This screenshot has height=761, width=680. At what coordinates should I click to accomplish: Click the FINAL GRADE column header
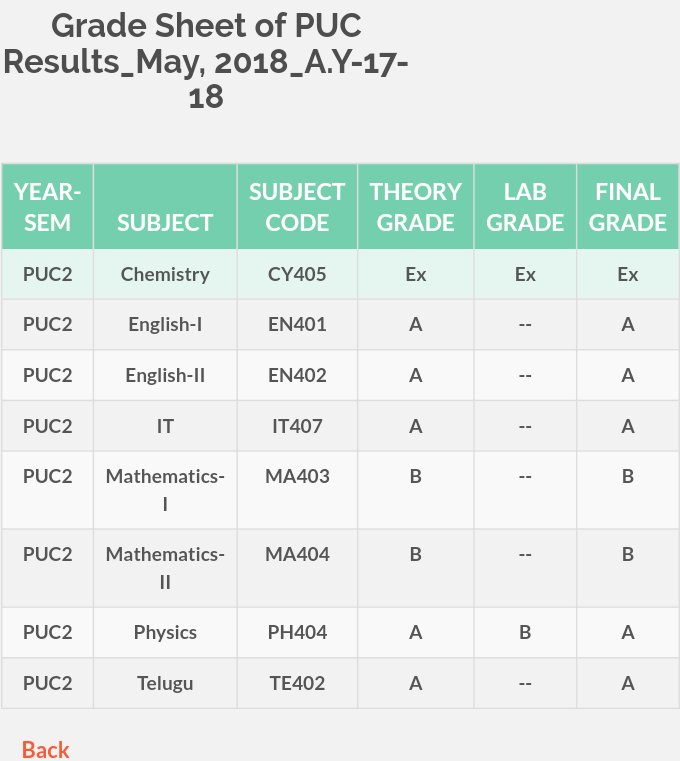click(628, 207)
